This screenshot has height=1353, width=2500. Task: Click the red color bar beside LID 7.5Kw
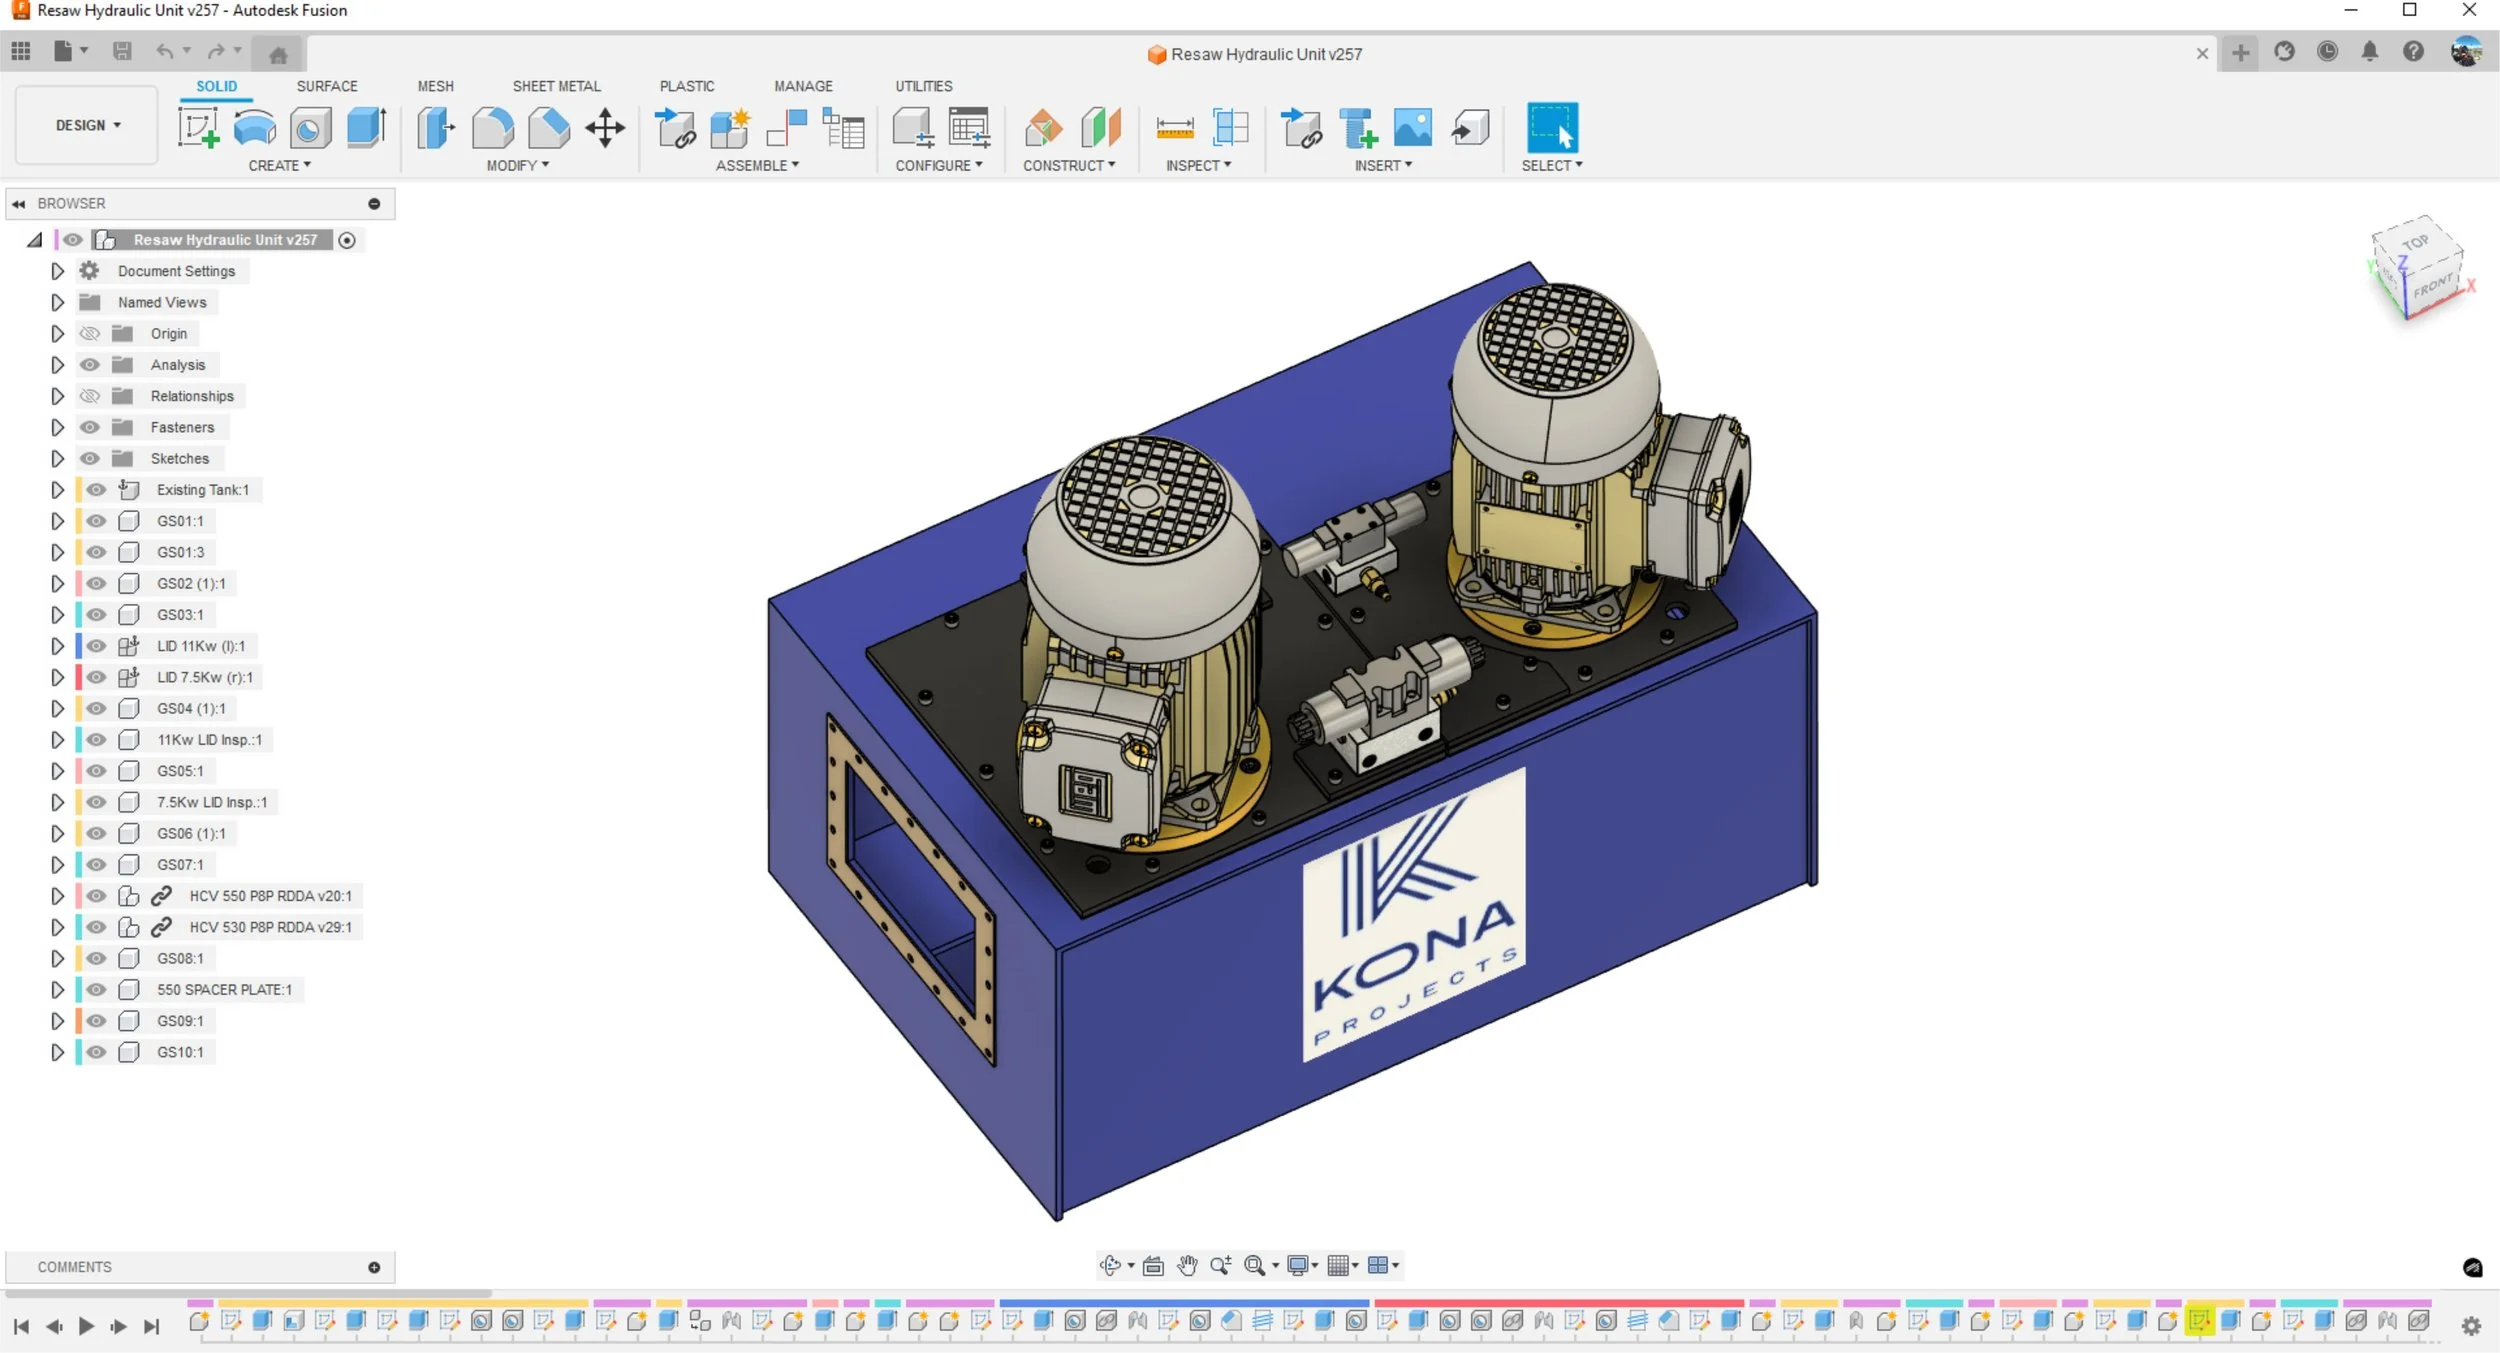[78, 677]
